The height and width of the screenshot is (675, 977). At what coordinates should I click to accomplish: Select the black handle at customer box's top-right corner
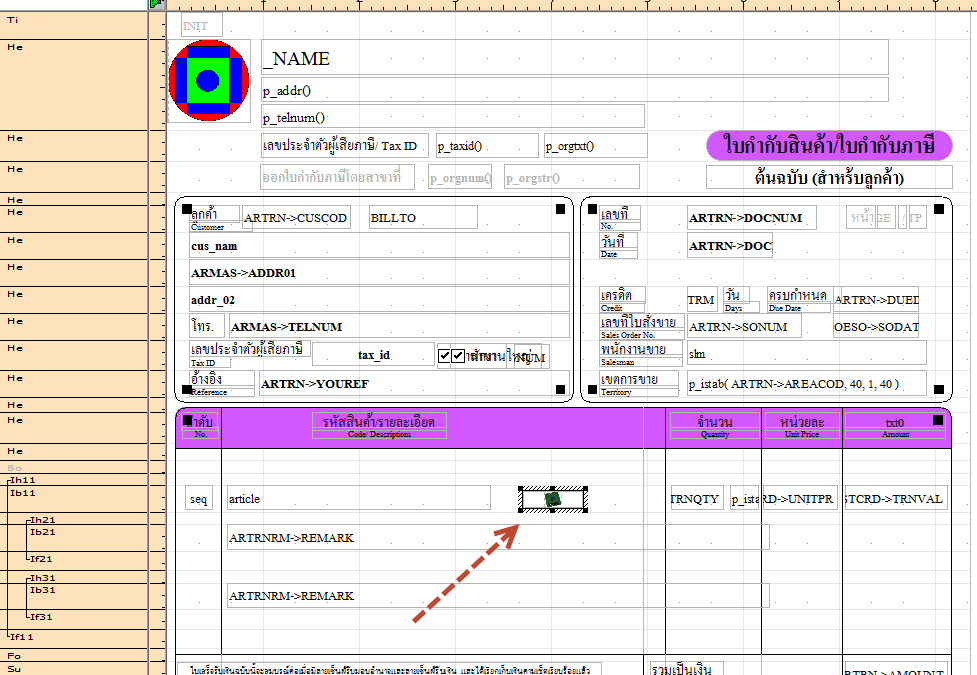563,209
